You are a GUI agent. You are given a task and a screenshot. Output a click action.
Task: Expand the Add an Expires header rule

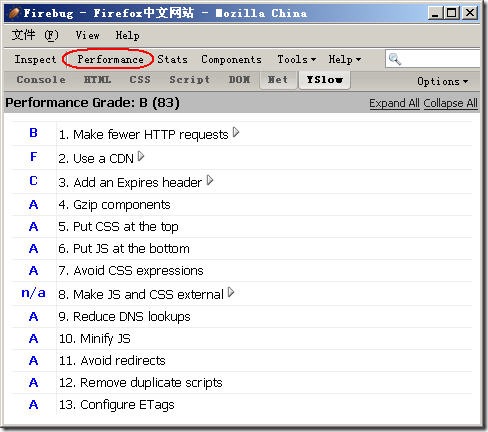point(210,180)
